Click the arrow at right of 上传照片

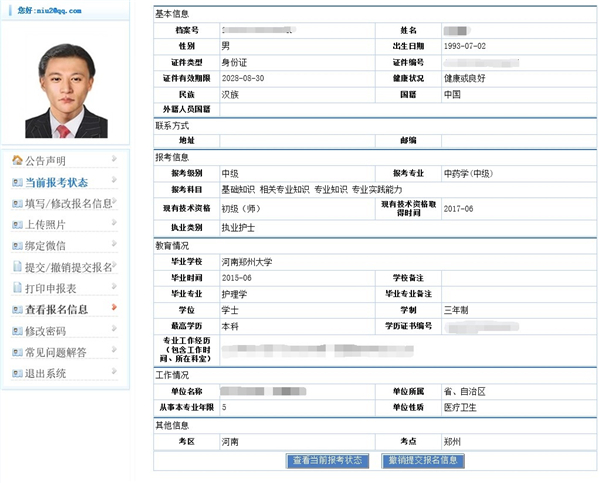click(x=114, y=222)
